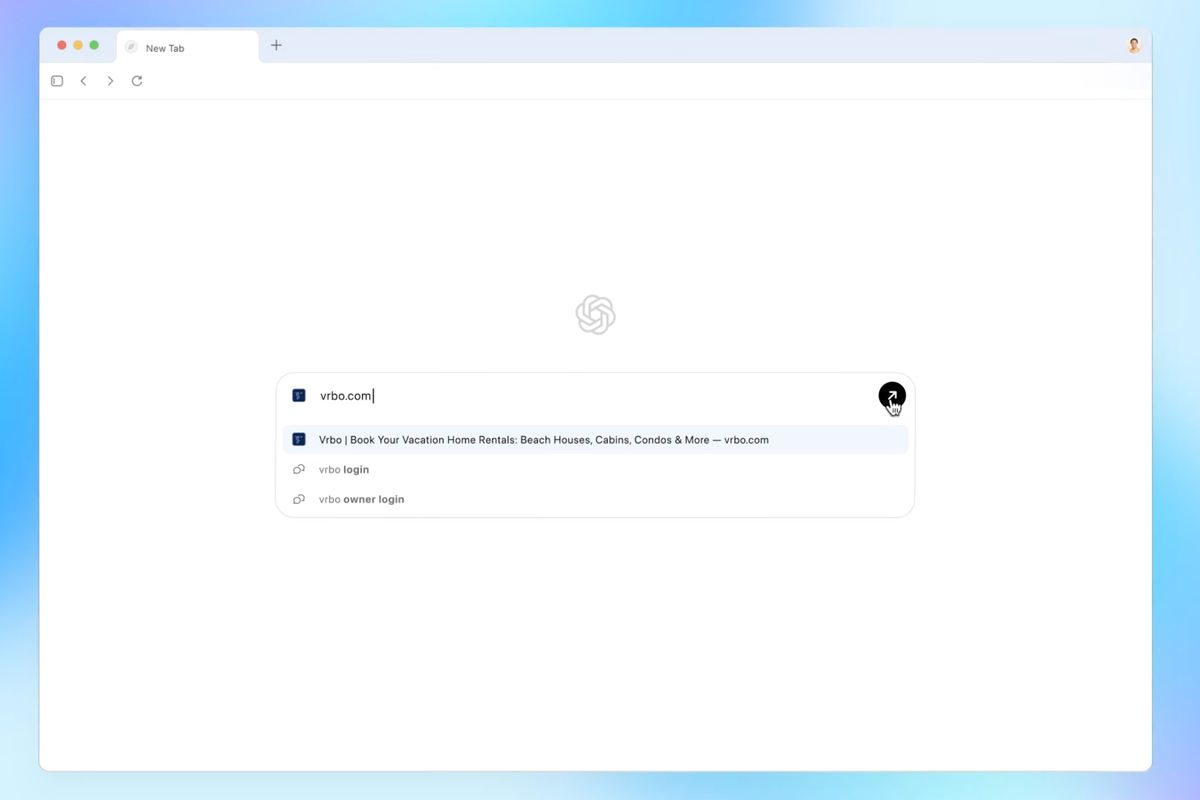Click the ChatGPT logo in page center
This screenshot has width=1200, height=800.
click(595, 315)
